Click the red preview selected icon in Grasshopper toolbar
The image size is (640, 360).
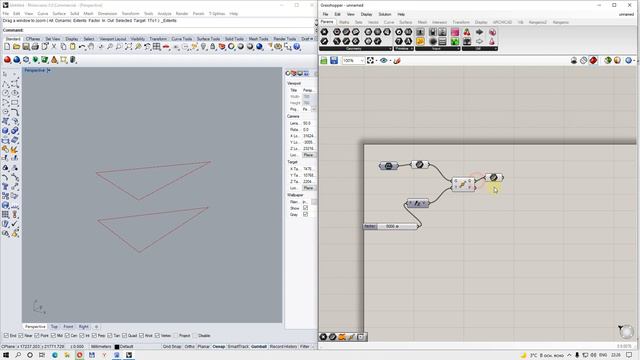click(593, 60)
